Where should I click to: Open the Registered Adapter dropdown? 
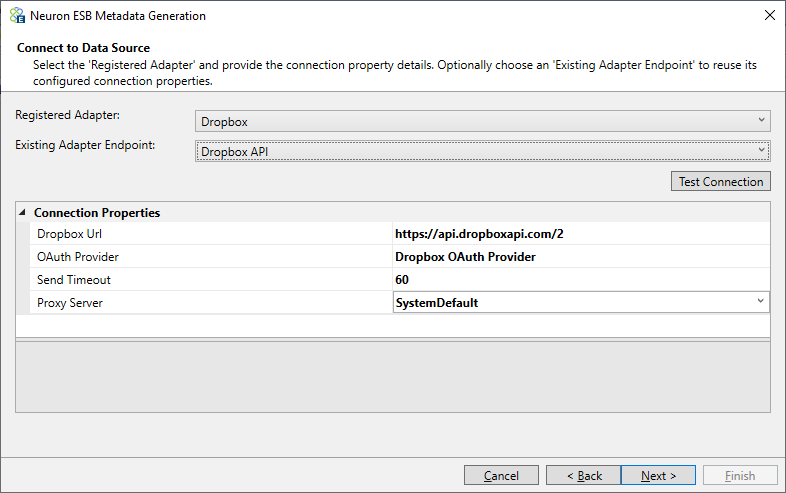[x=482, y=121]
